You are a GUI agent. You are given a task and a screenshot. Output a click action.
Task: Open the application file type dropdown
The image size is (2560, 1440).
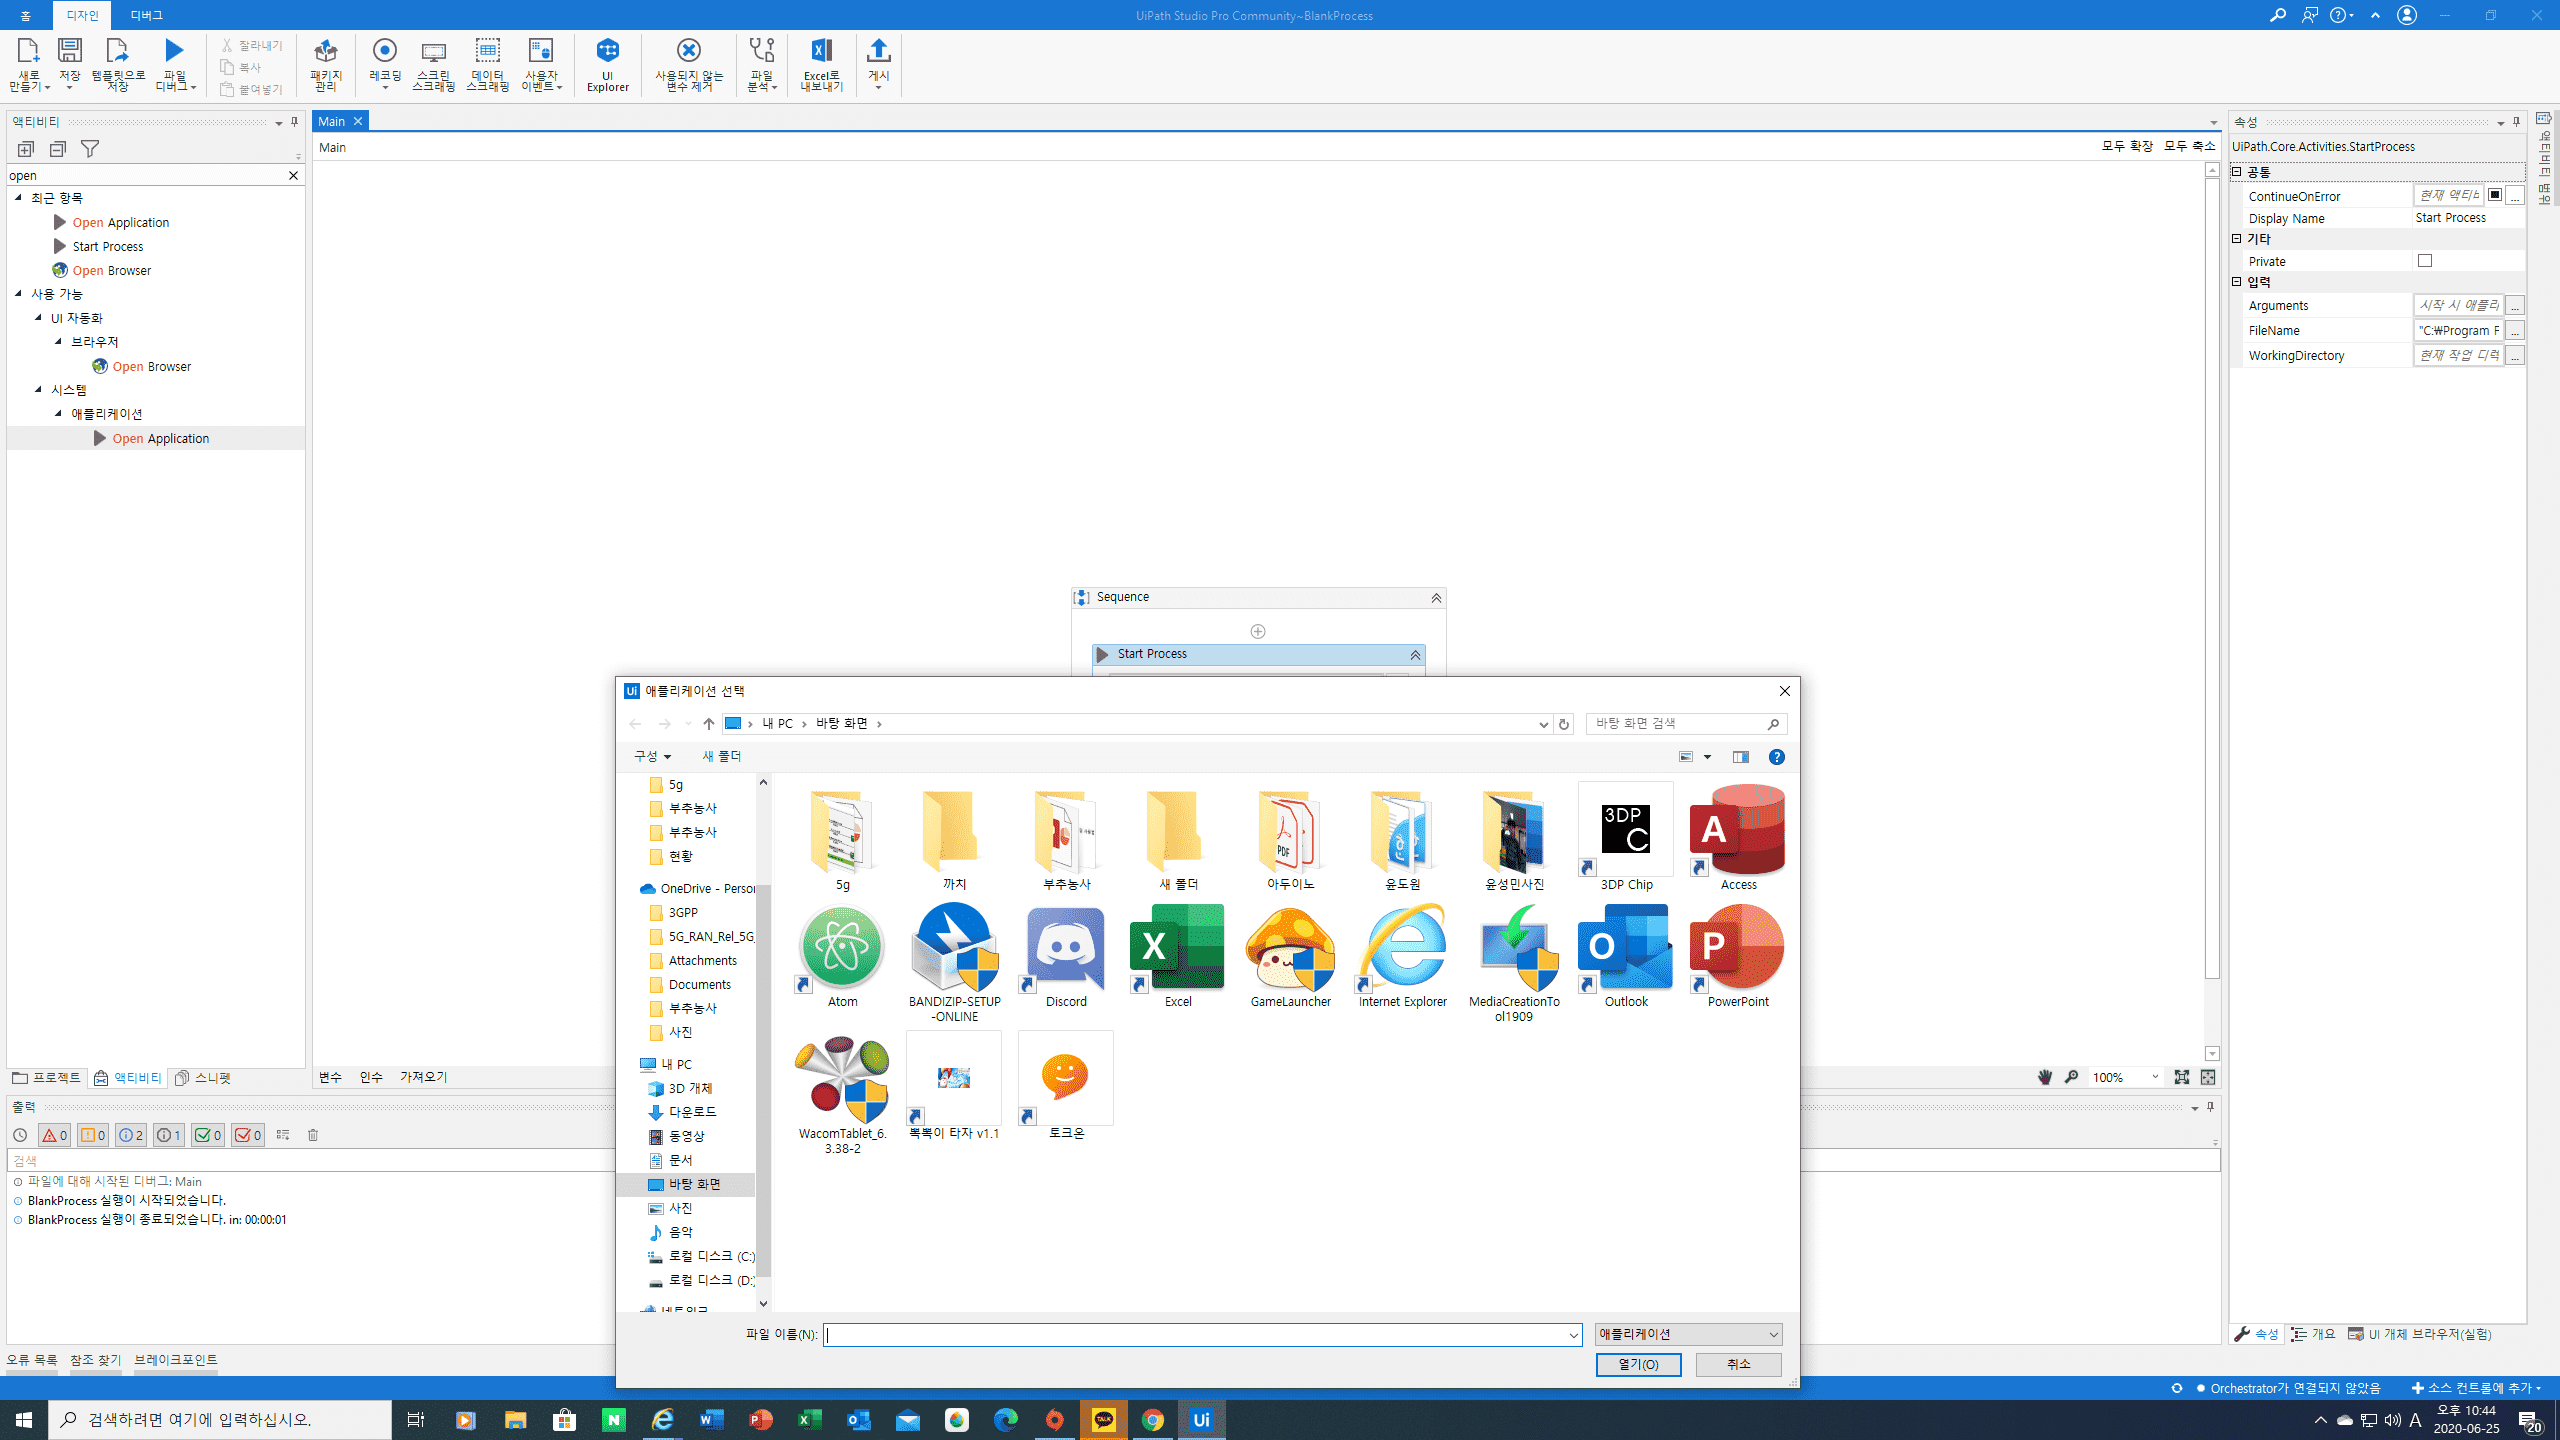(x=1688, y=1334)
